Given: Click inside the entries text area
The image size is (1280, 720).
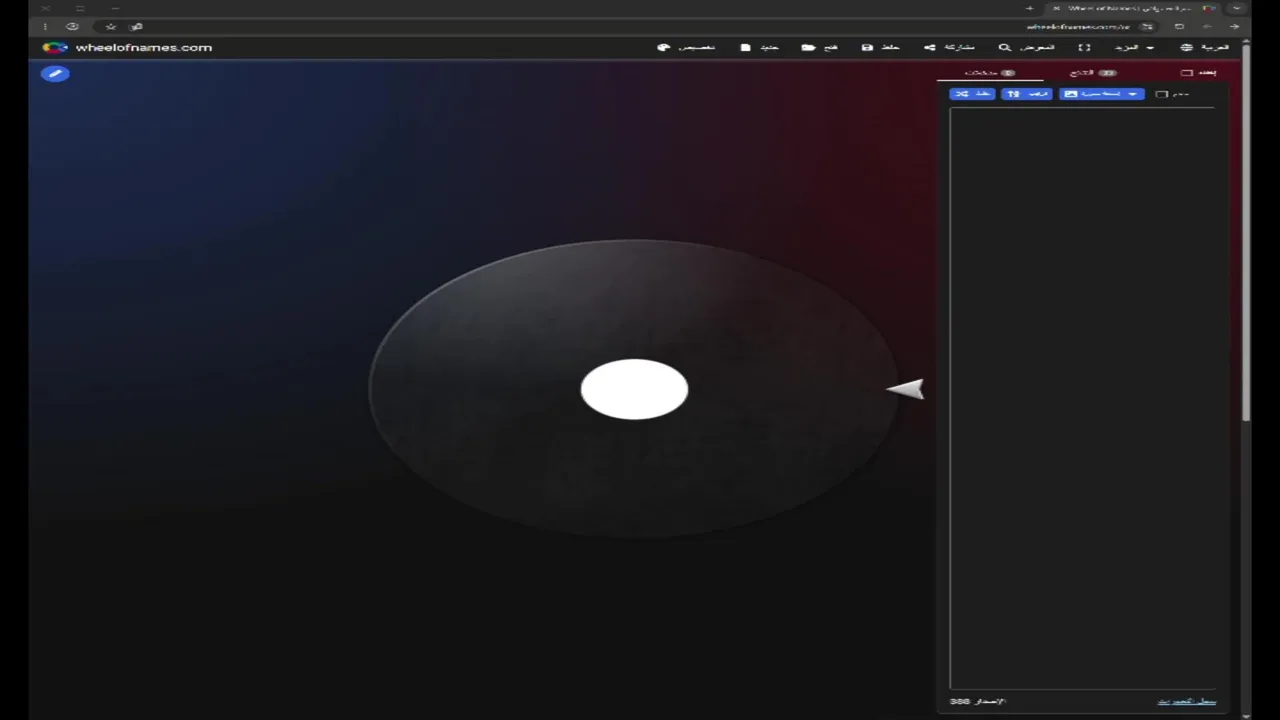Looking at the screenshot, I should pyautogui.click(x=1083, y=398).
